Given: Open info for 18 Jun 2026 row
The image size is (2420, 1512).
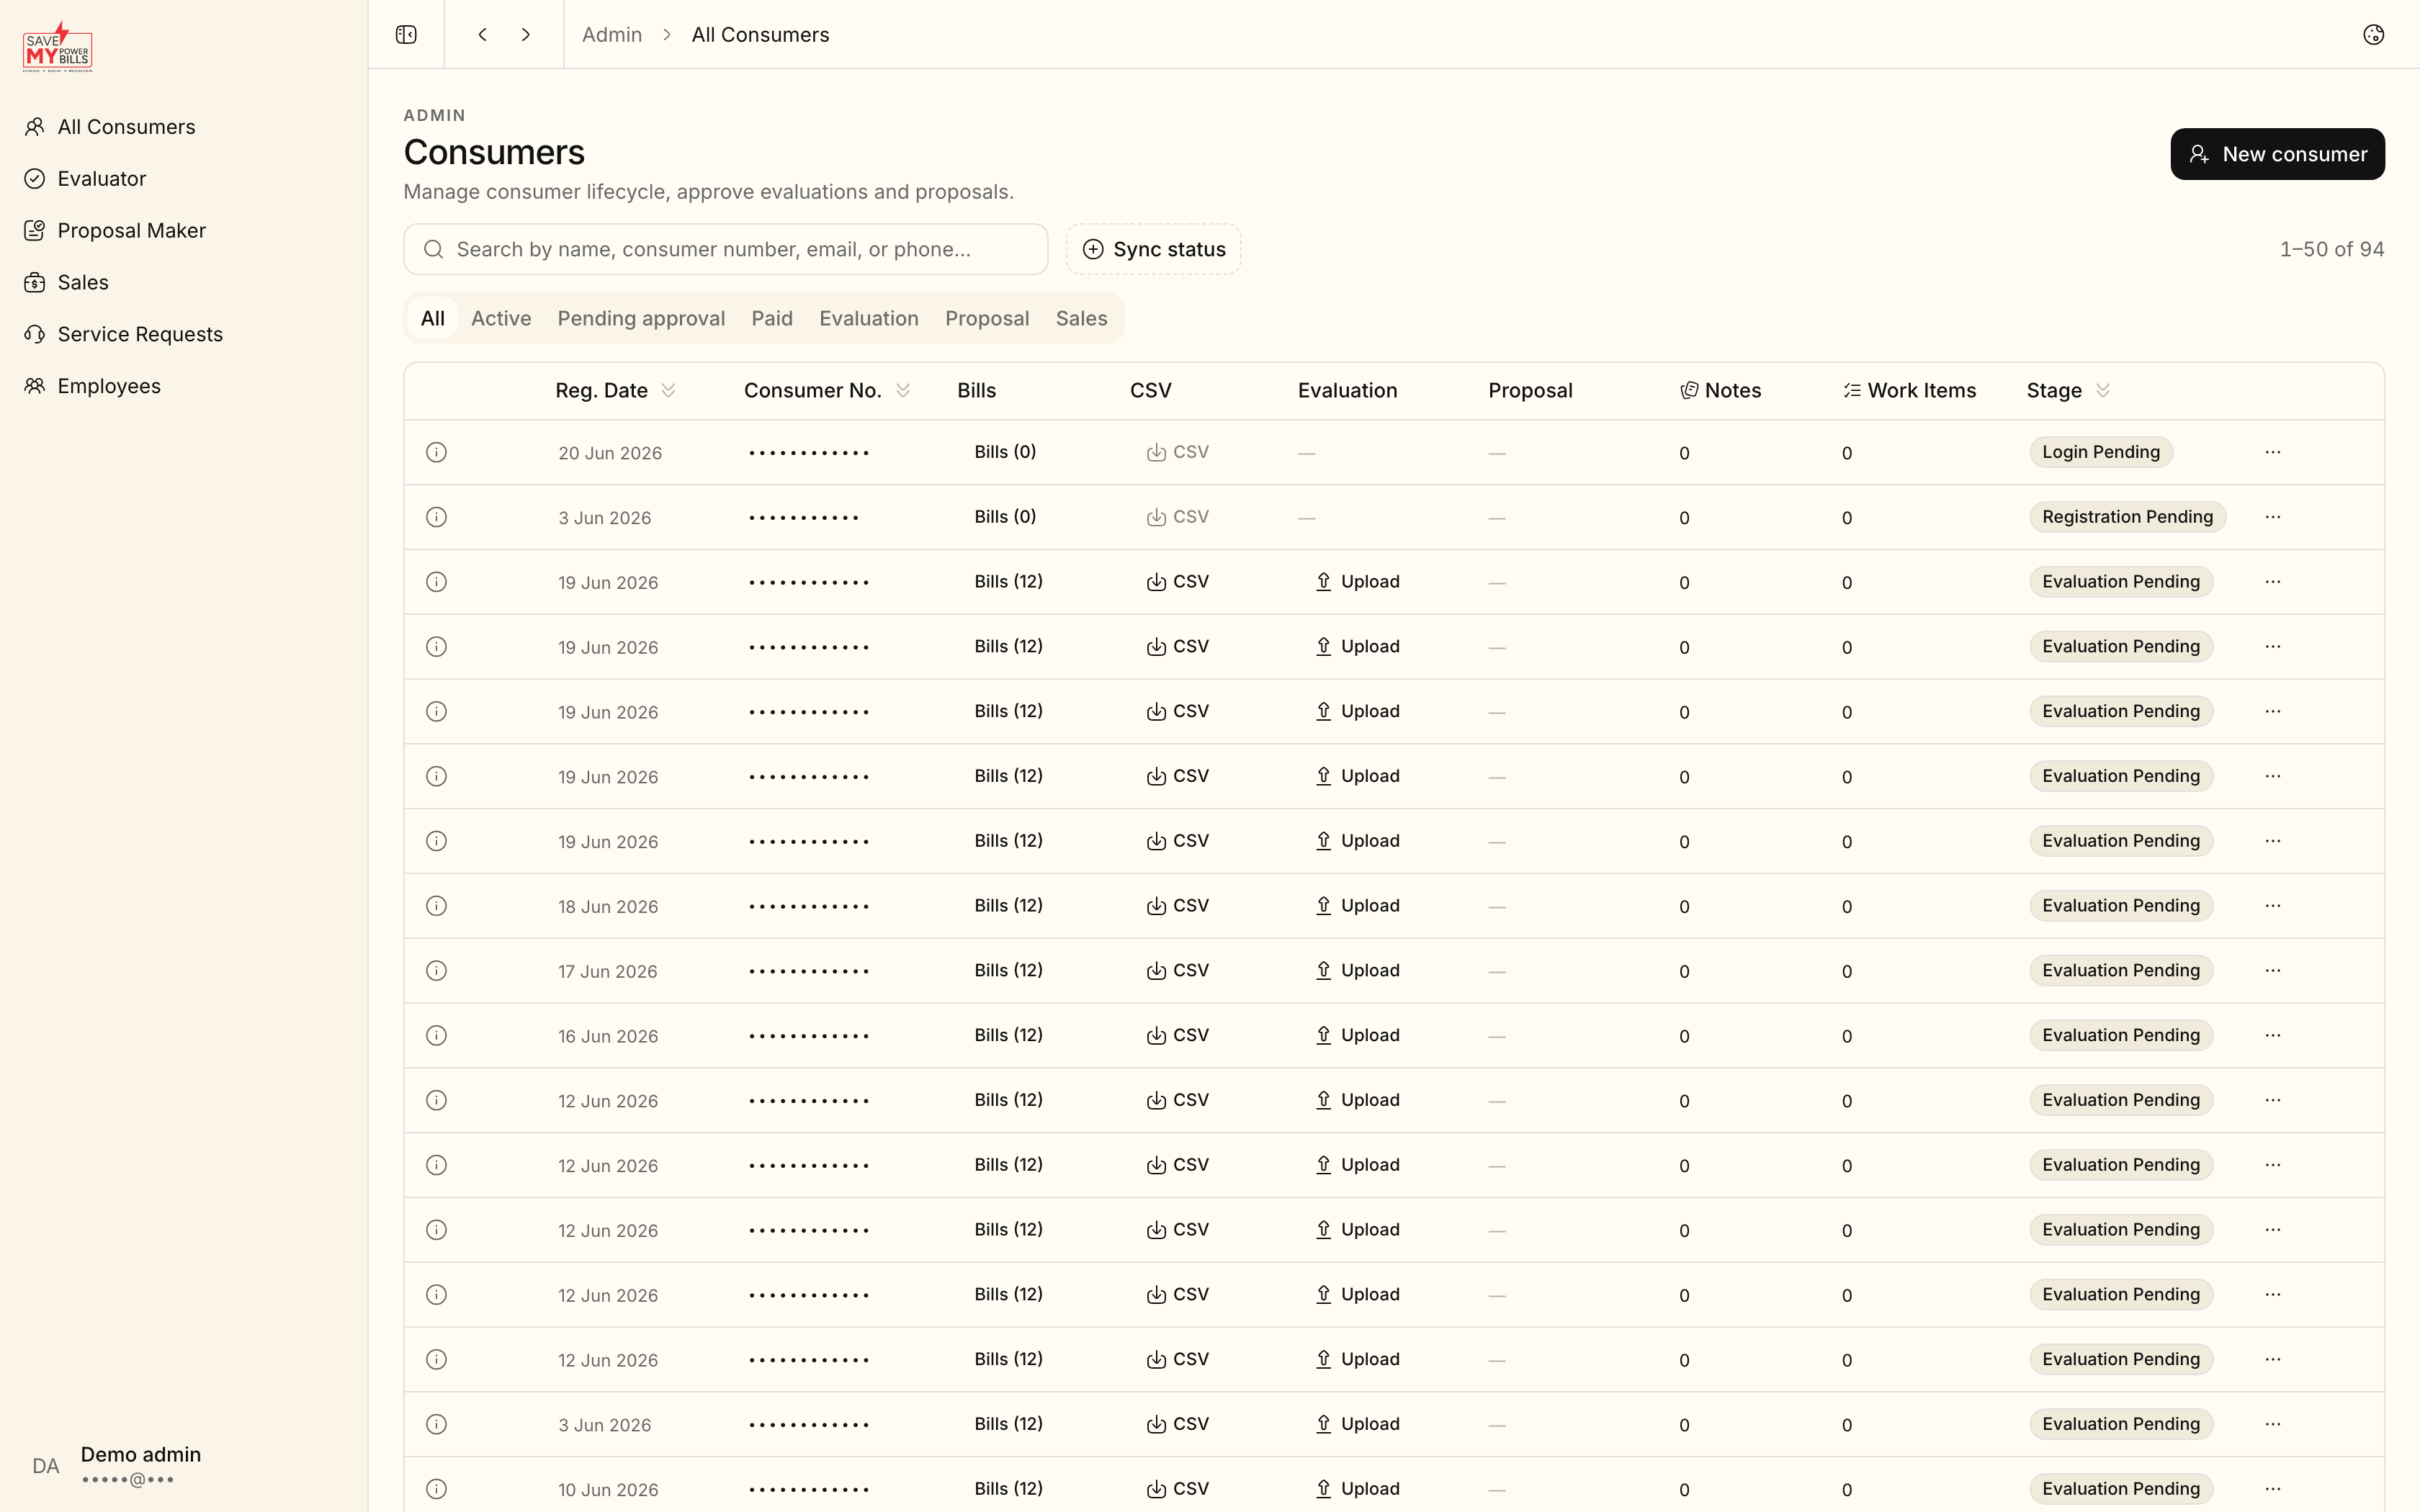Looking at the screenshot, I should pyautogui.click(x=436, y=906).
